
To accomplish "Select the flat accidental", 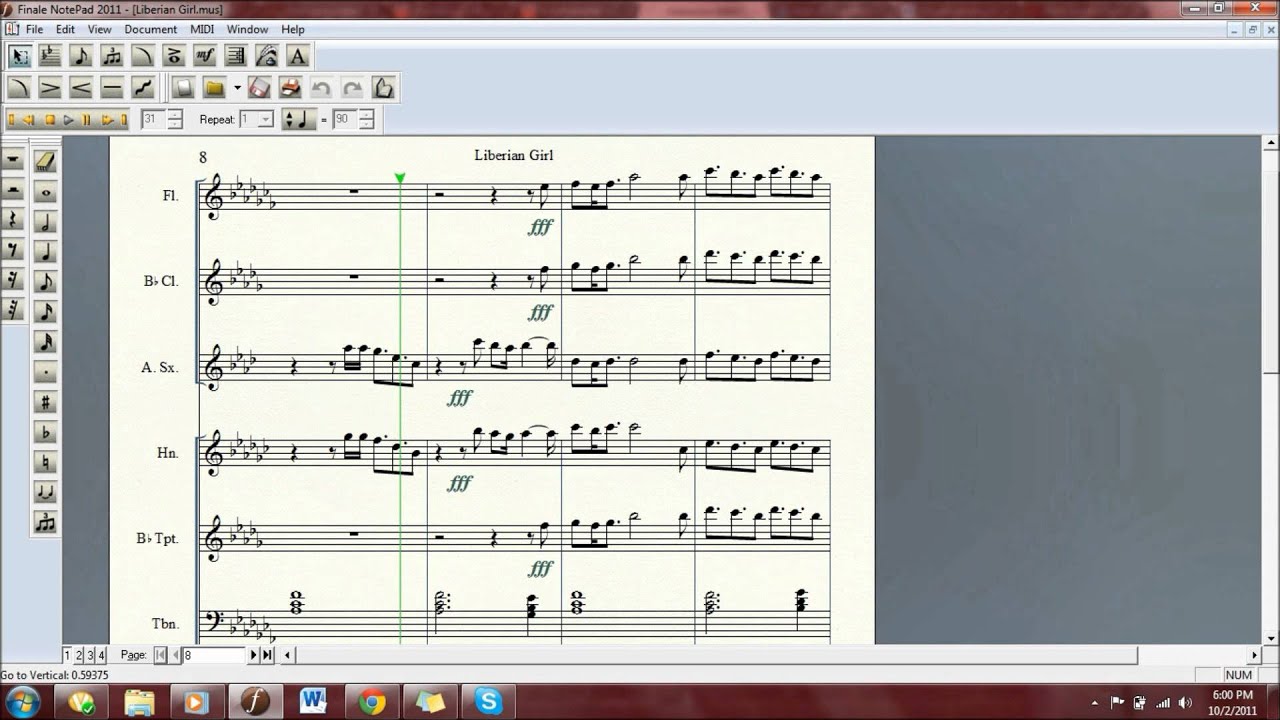I will pos(45,432).
